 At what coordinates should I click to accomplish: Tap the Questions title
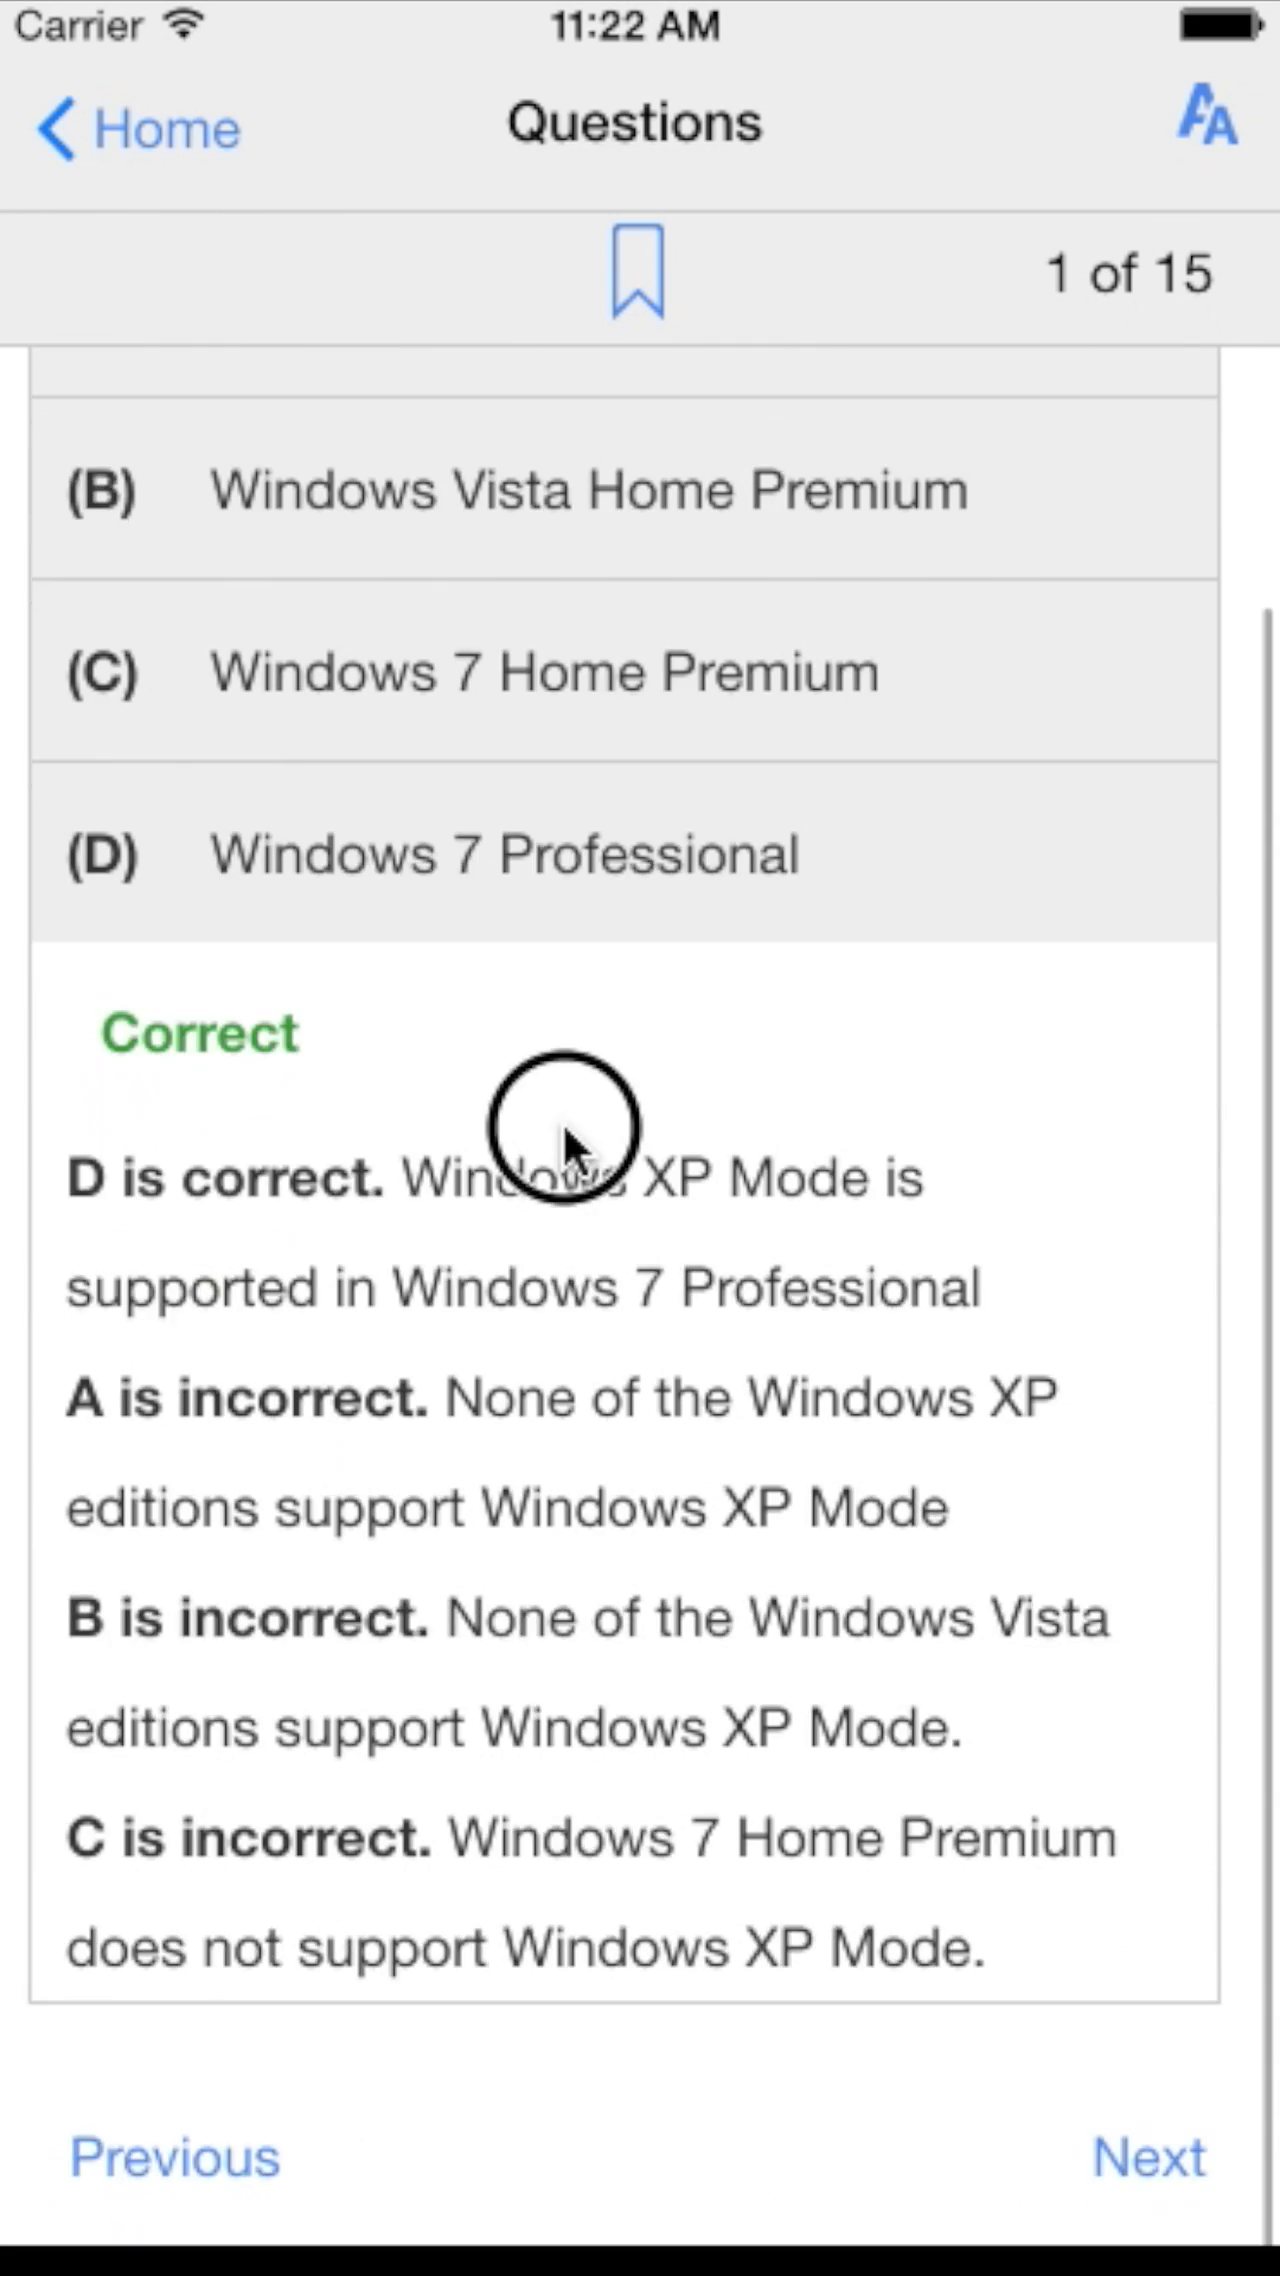point(634,122)
